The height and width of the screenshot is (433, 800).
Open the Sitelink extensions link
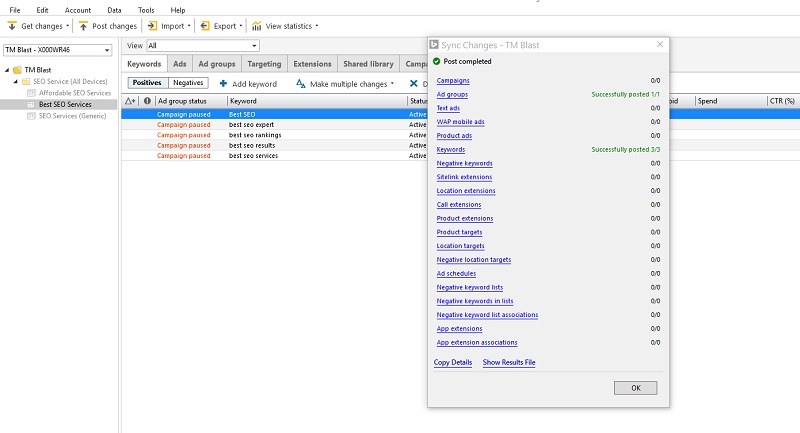[x=464, y=177]
